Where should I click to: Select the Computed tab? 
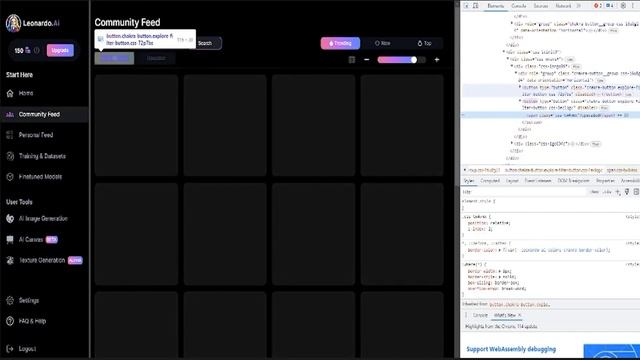pos(490,180)
